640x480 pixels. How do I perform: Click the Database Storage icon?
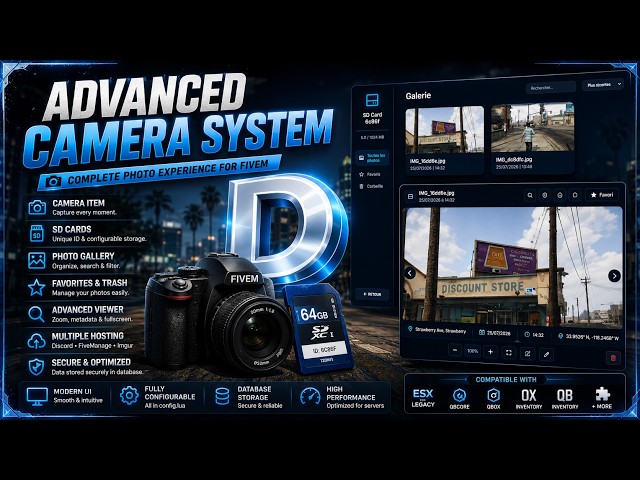222,396
